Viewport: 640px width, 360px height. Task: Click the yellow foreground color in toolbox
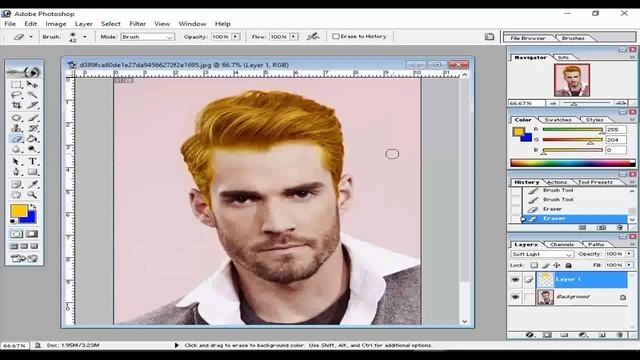click(x=18, y=211)
